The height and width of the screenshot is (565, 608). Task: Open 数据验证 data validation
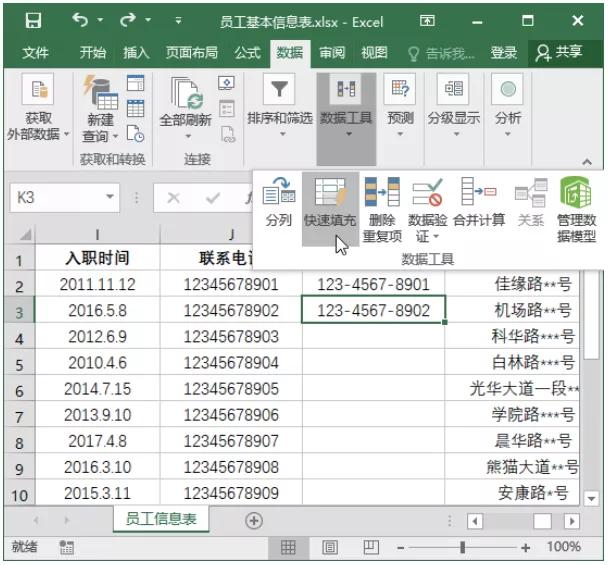427,209
